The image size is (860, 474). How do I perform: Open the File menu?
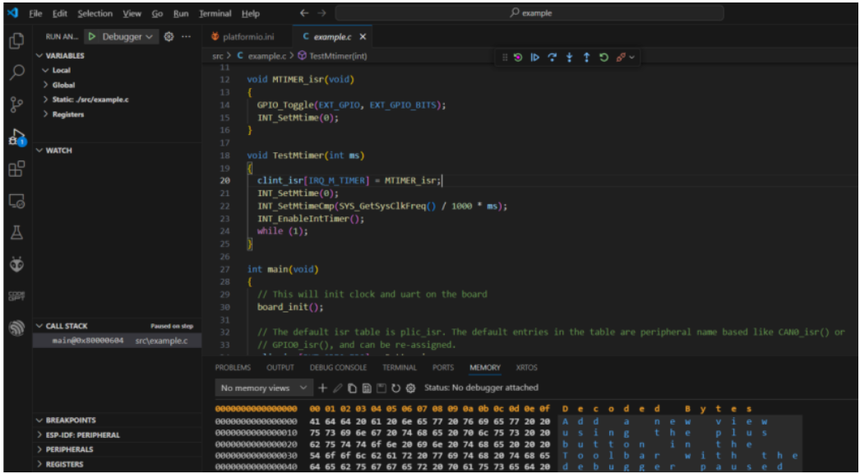pyautogui.click(x=36, y=13)
